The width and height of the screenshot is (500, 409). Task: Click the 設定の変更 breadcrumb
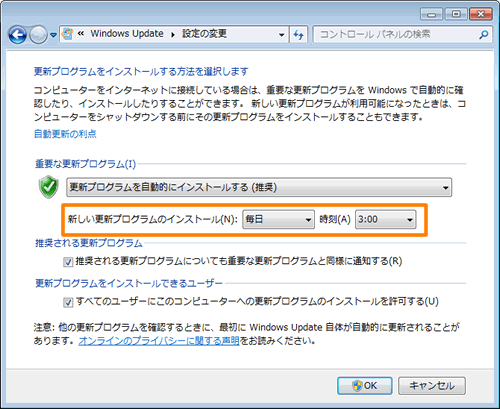[x=204, y=34]
